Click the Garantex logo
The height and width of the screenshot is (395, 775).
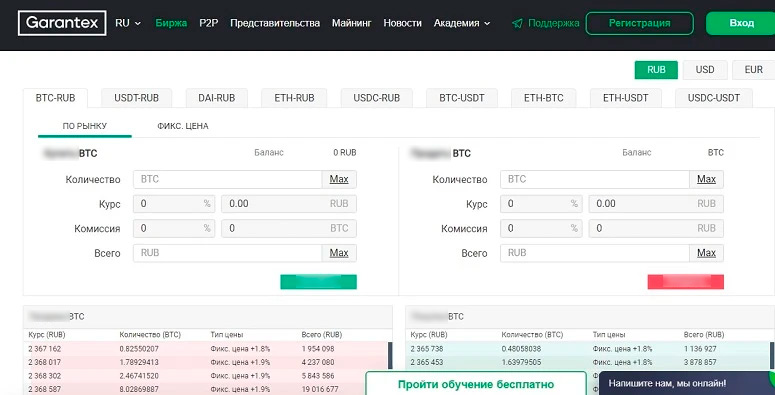coord(62,23)
